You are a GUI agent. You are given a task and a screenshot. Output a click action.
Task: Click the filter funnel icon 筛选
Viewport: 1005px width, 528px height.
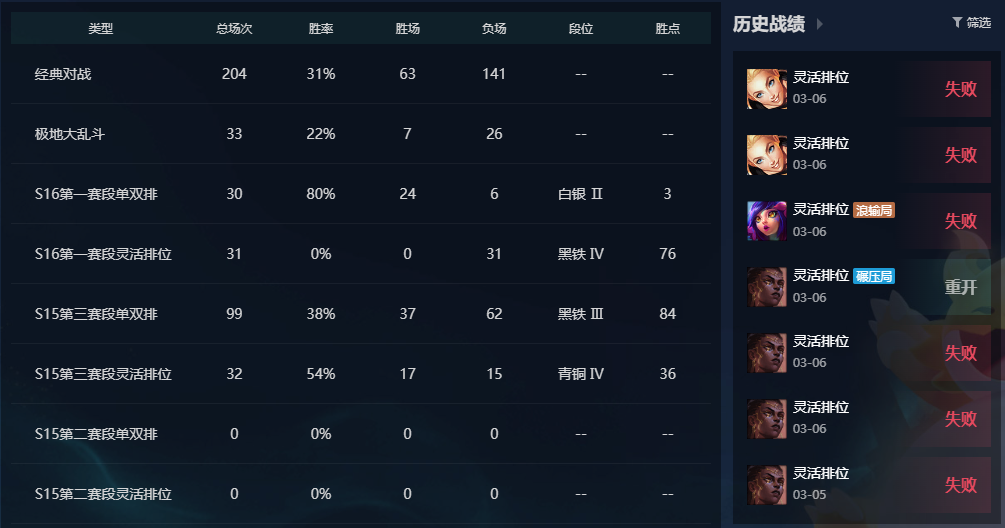[x=957, y=22]
